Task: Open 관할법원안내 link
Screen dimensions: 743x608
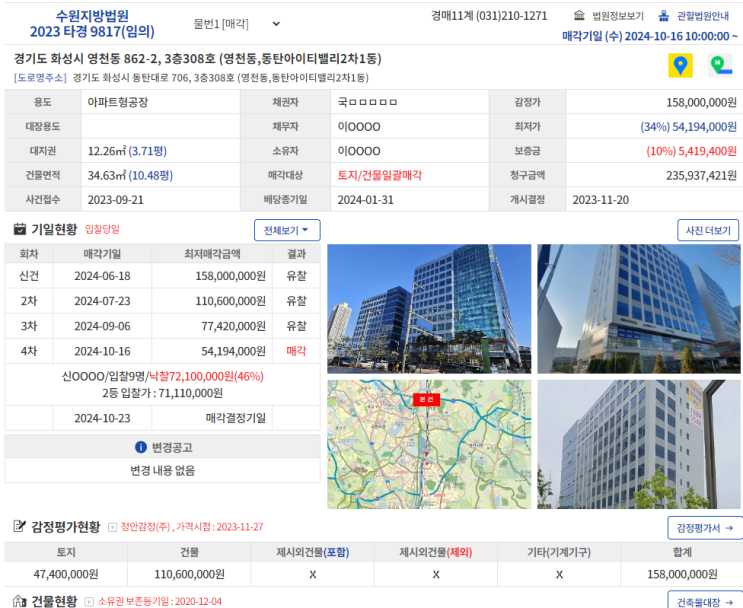Action: click(x=703, y=16)
